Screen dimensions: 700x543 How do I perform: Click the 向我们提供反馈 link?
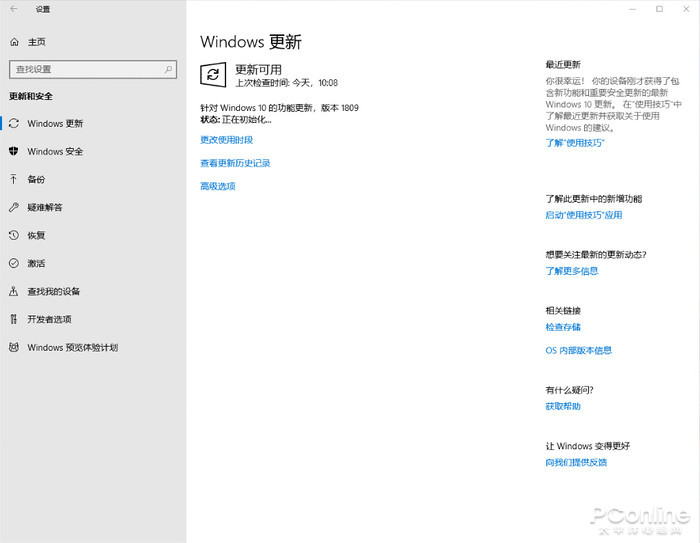(576, 462)
